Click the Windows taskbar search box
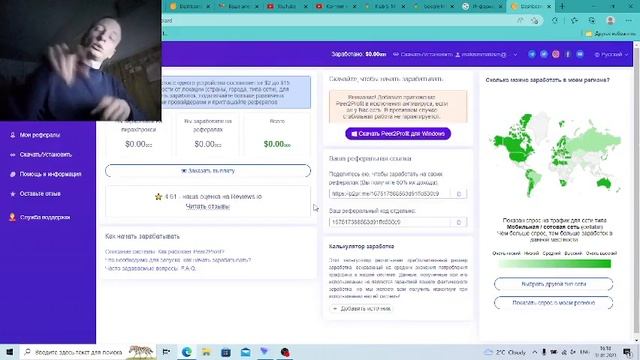 pyautogui.click(x=88, y=352)
